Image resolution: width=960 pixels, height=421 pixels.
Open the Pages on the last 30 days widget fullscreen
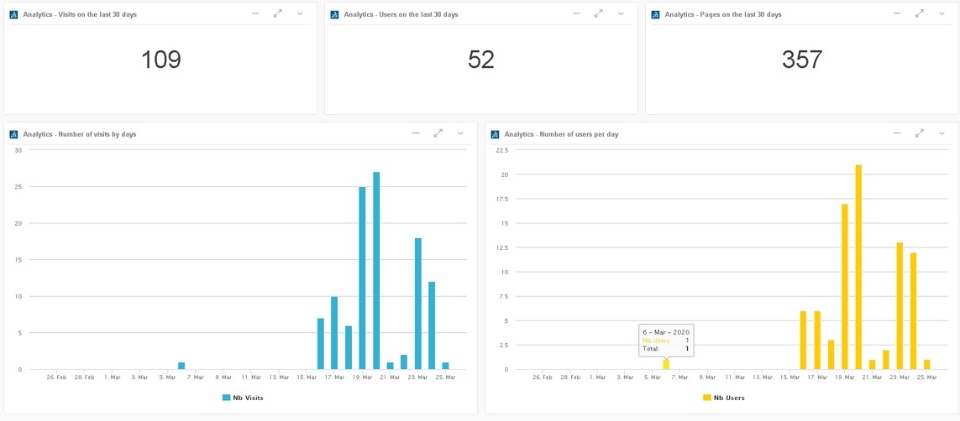point(919,14)
